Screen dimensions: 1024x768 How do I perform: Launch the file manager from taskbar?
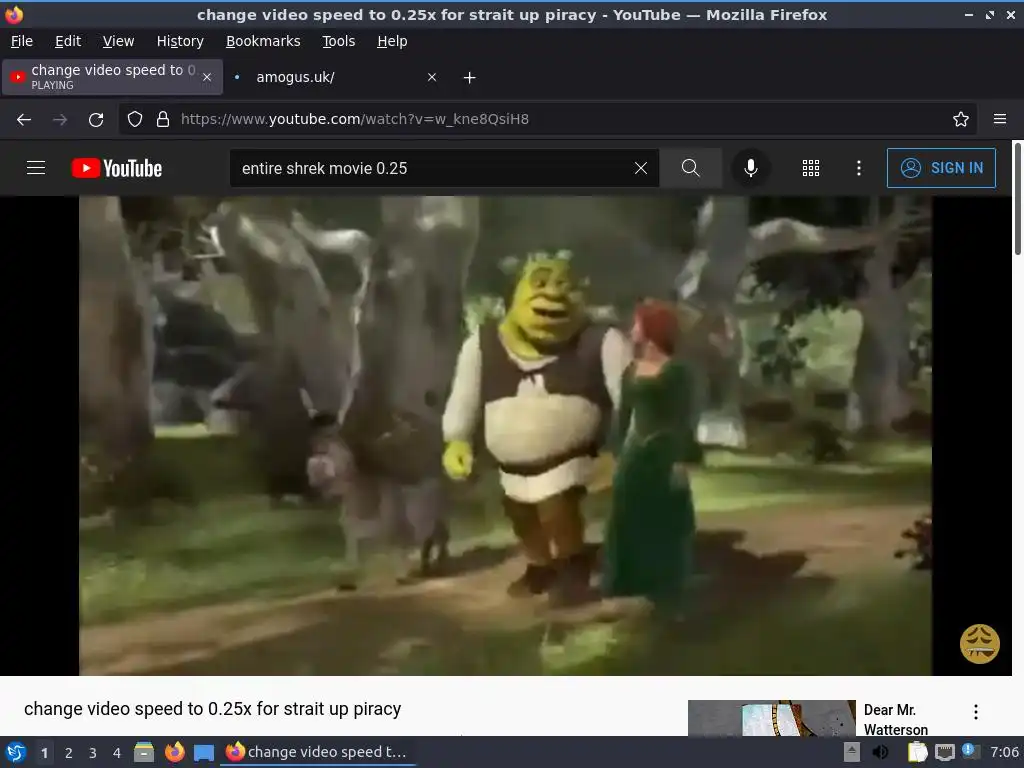coord(144,752)
